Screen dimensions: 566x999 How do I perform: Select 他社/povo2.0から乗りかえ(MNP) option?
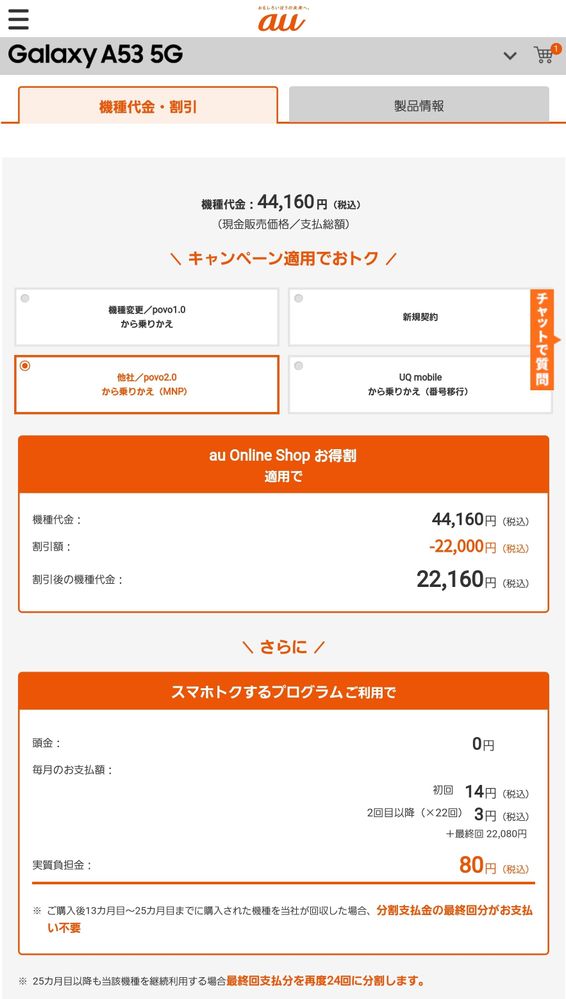click(147, 384)
